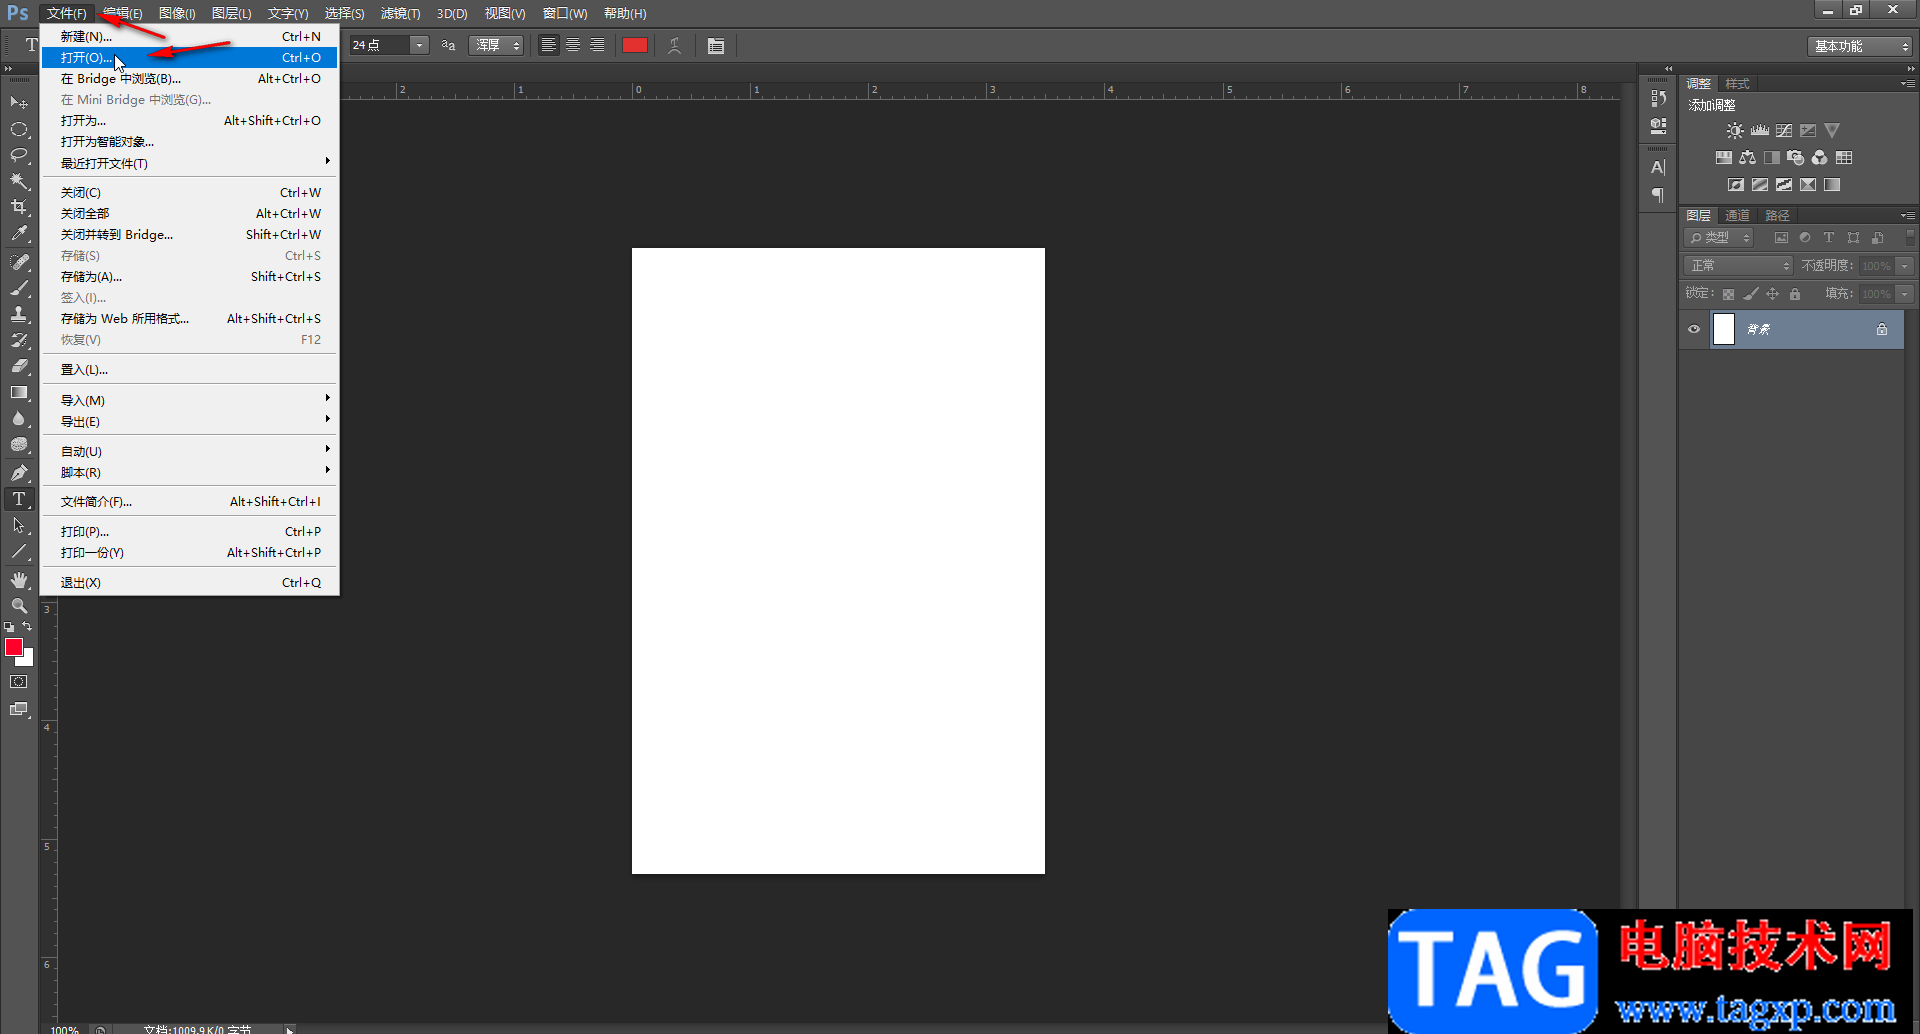Select the Pen tool
Viewport: 1920px width, 1034px height.
coord(19,473)
